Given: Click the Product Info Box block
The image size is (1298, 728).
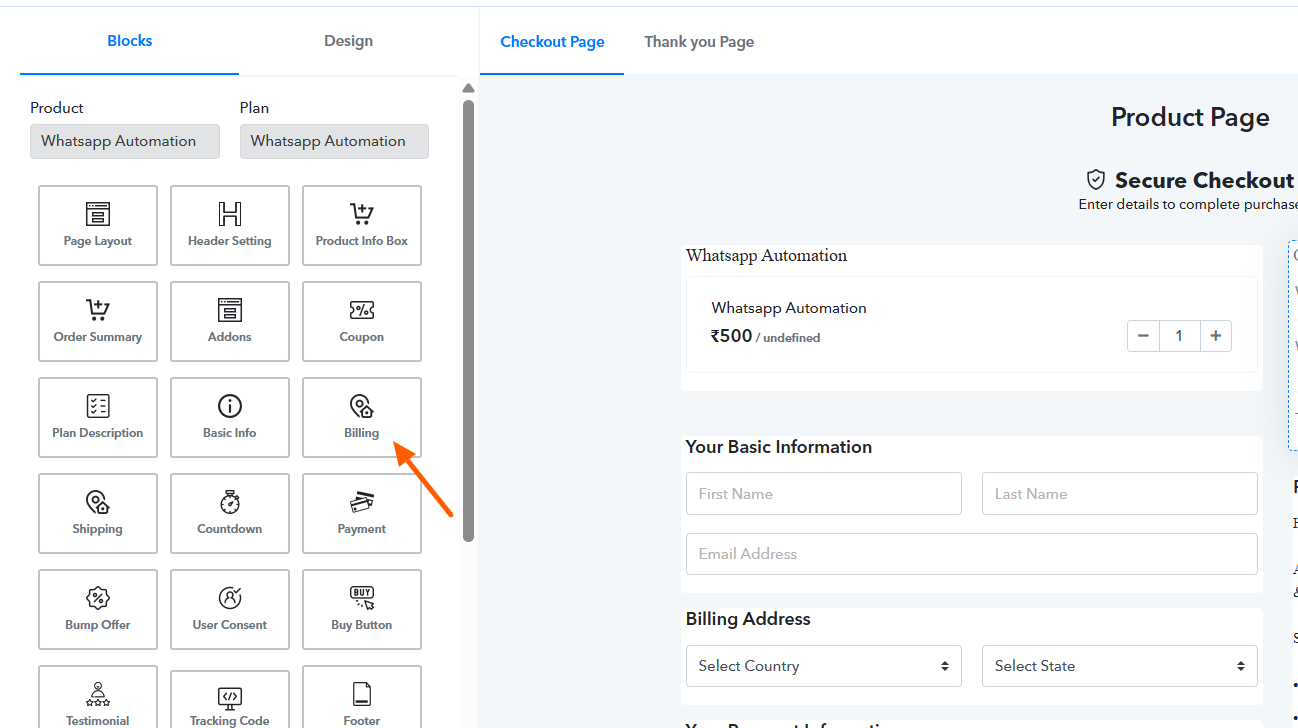Looking at the screenshot, I should [x=362, y=225].
